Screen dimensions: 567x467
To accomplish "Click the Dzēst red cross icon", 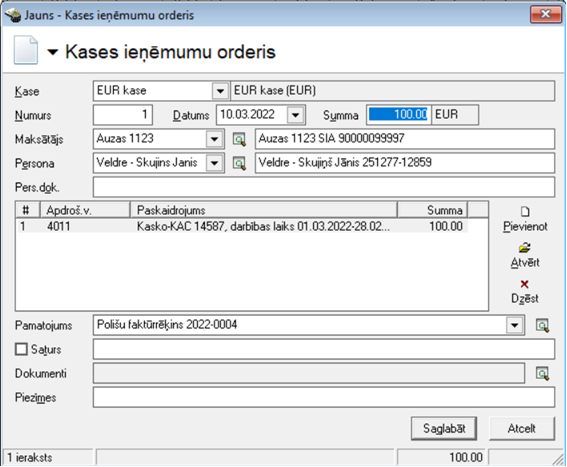I will [x=524, y=284].
